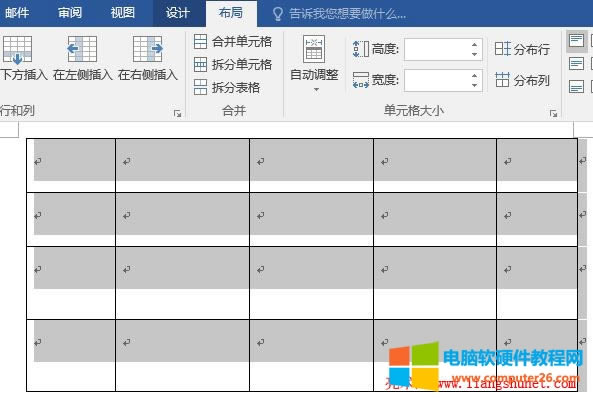Insert row below with 下方插入 icon
The width and height of the screenshot is (593, 398).
click(17, 50)
